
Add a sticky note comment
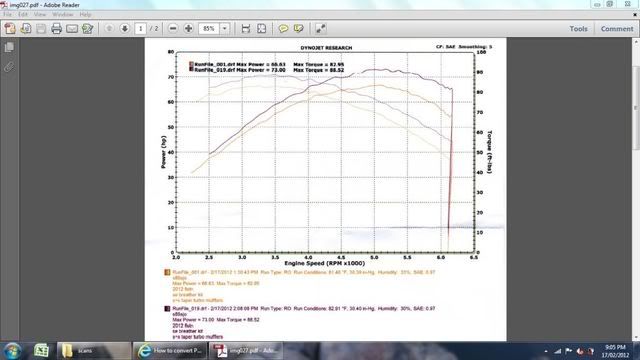(x=283, y=29)
